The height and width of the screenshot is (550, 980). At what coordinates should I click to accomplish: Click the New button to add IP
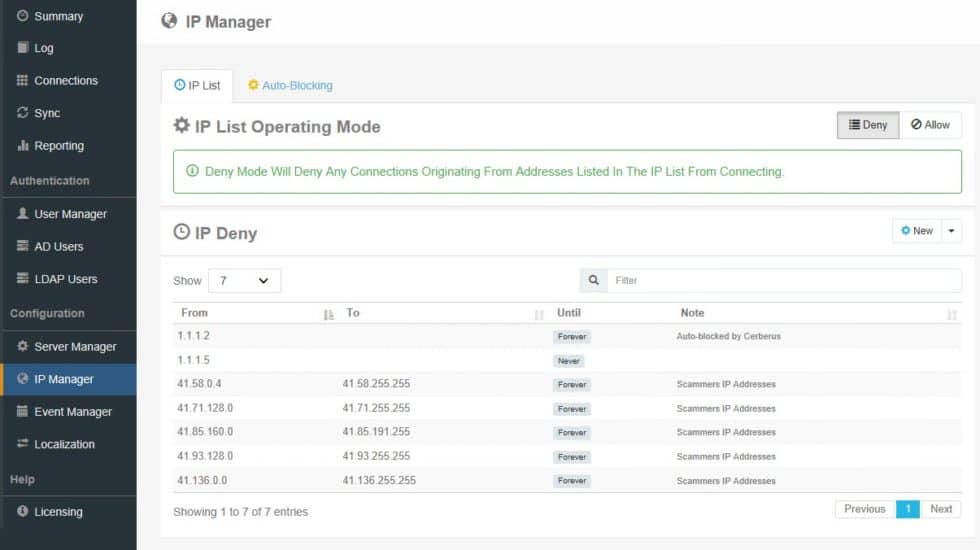point(916,231)
